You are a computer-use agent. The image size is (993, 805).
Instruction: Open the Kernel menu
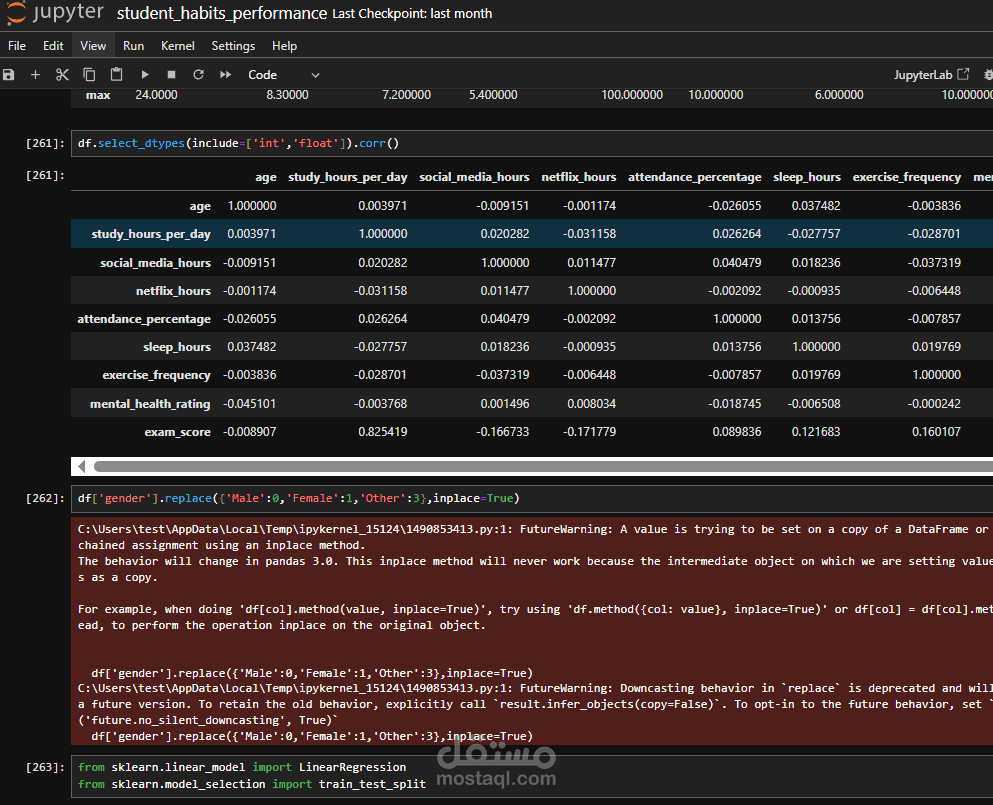coord(178,46)
